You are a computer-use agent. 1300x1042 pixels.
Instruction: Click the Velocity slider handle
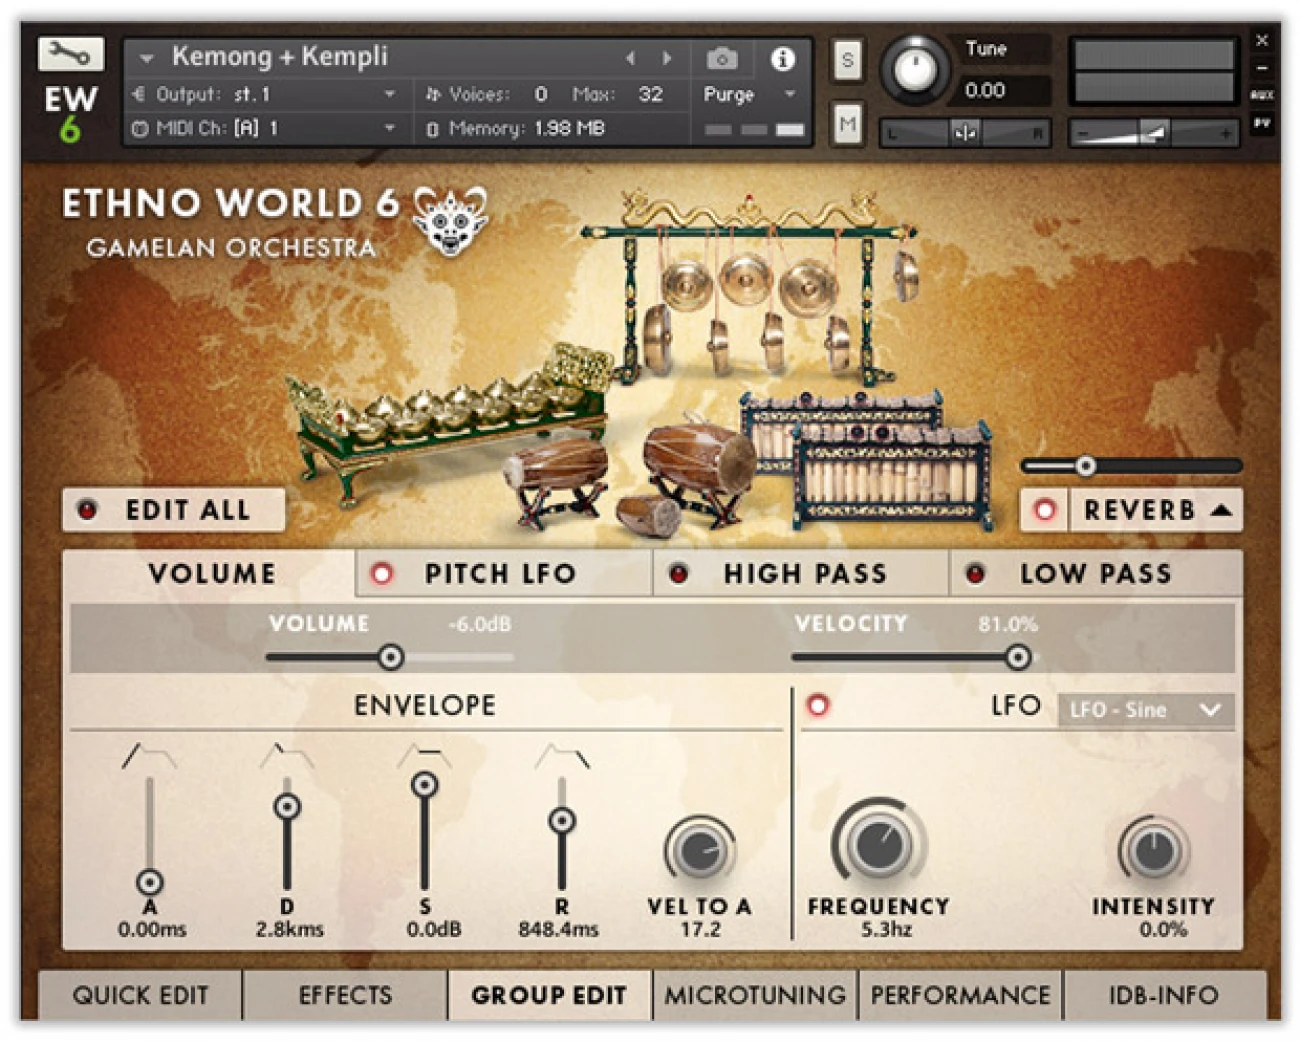(1018, 657)
